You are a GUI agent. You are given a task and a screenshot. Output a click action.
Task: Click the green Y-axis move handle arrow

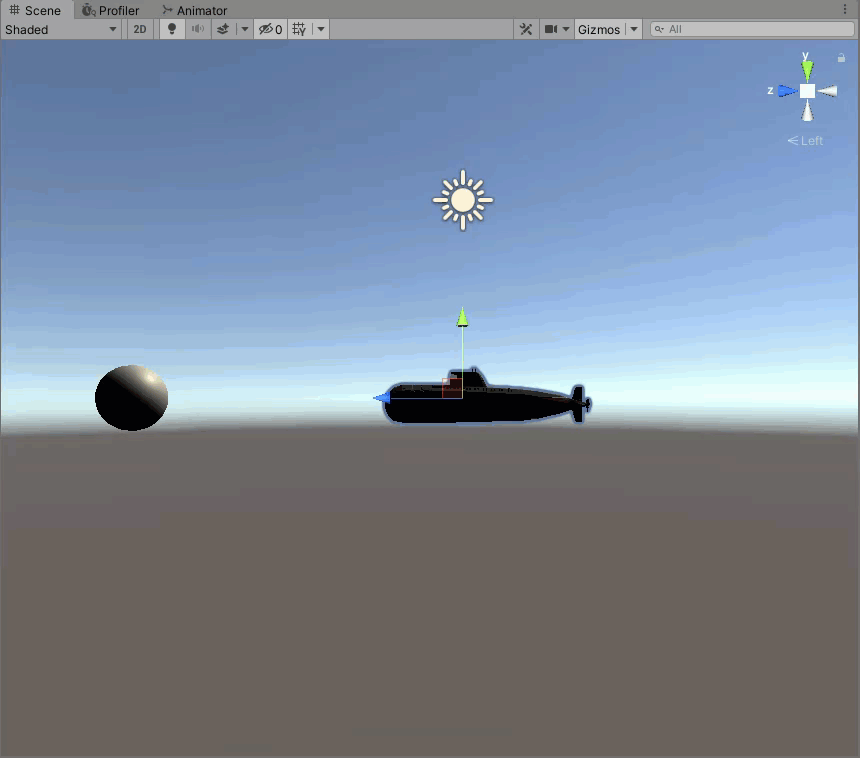pyautogui.click(x=462, y=317)
